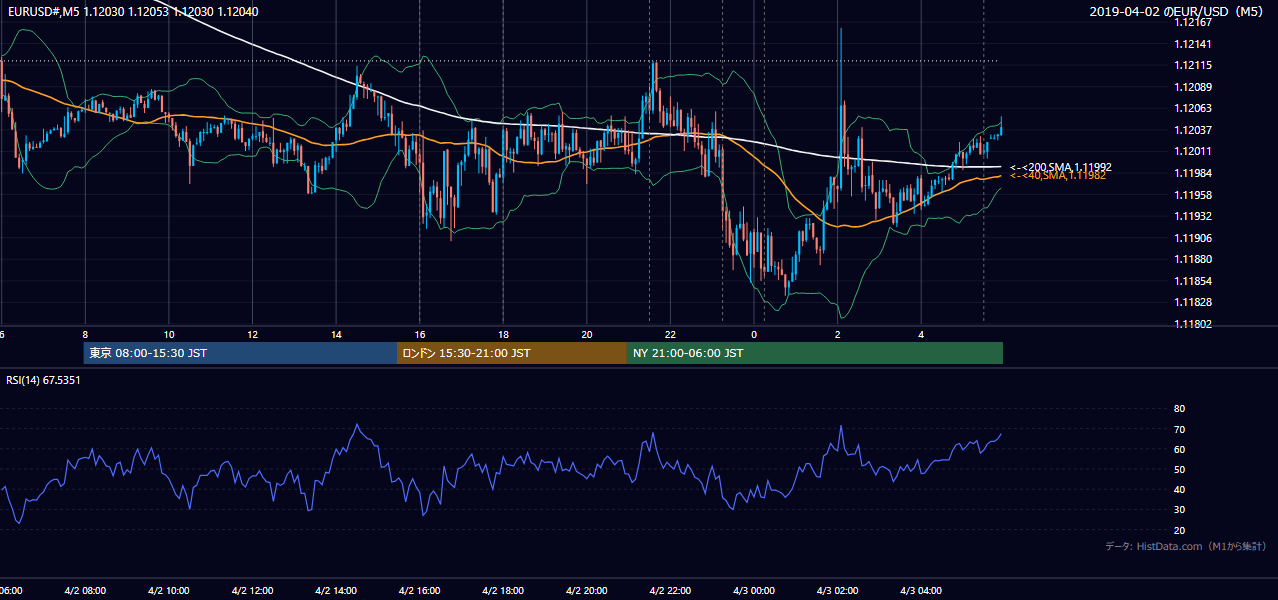
Task: Click the RSI axis value 20
Action: (x=1179, y=530)
